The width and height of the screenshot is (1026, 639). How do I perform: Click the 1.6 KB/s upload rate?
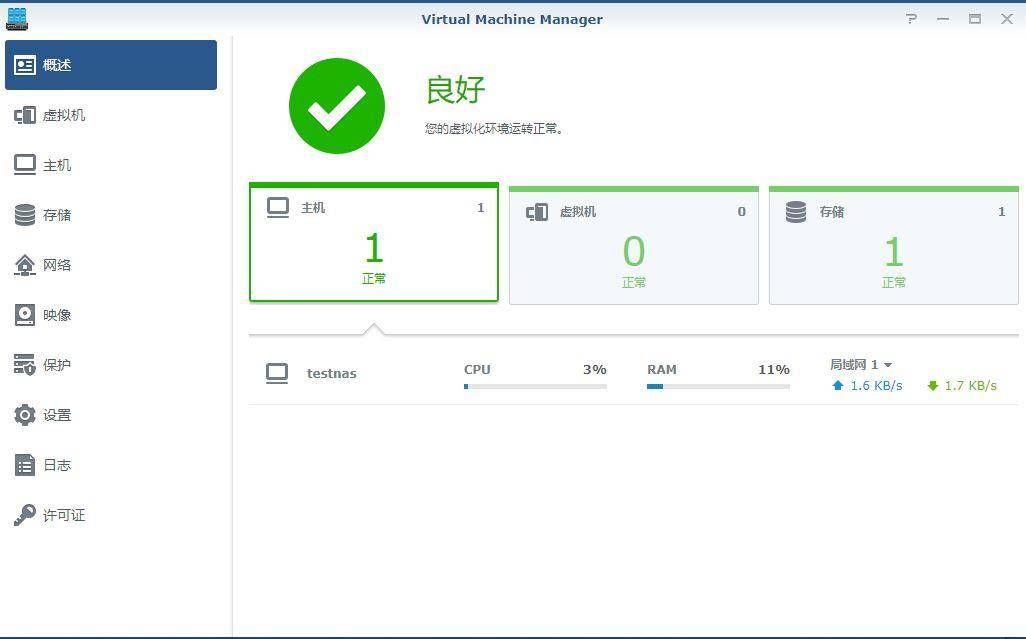[876, 386]
